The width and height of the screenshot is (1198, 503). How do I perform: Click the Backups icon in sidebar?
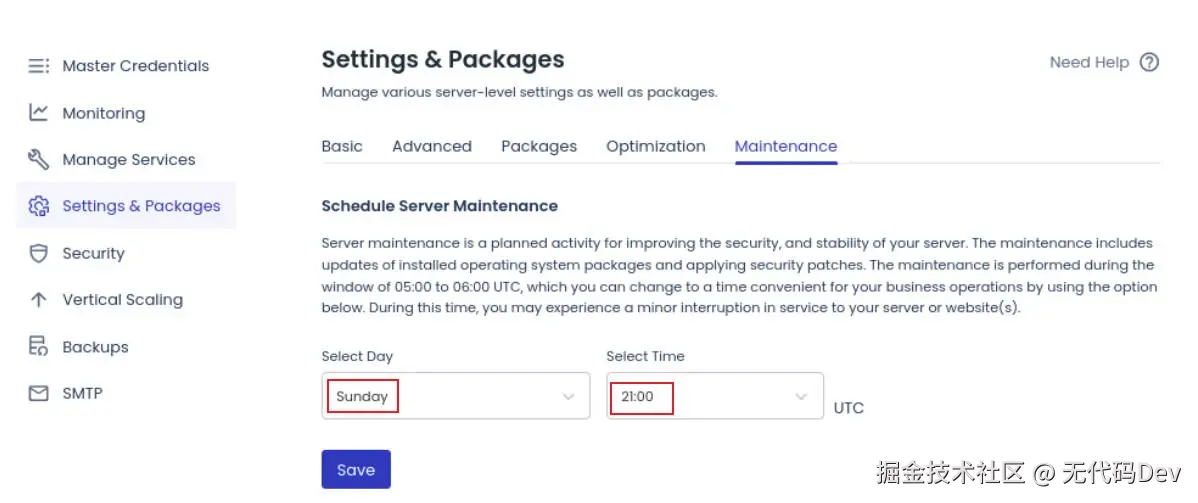38,347
